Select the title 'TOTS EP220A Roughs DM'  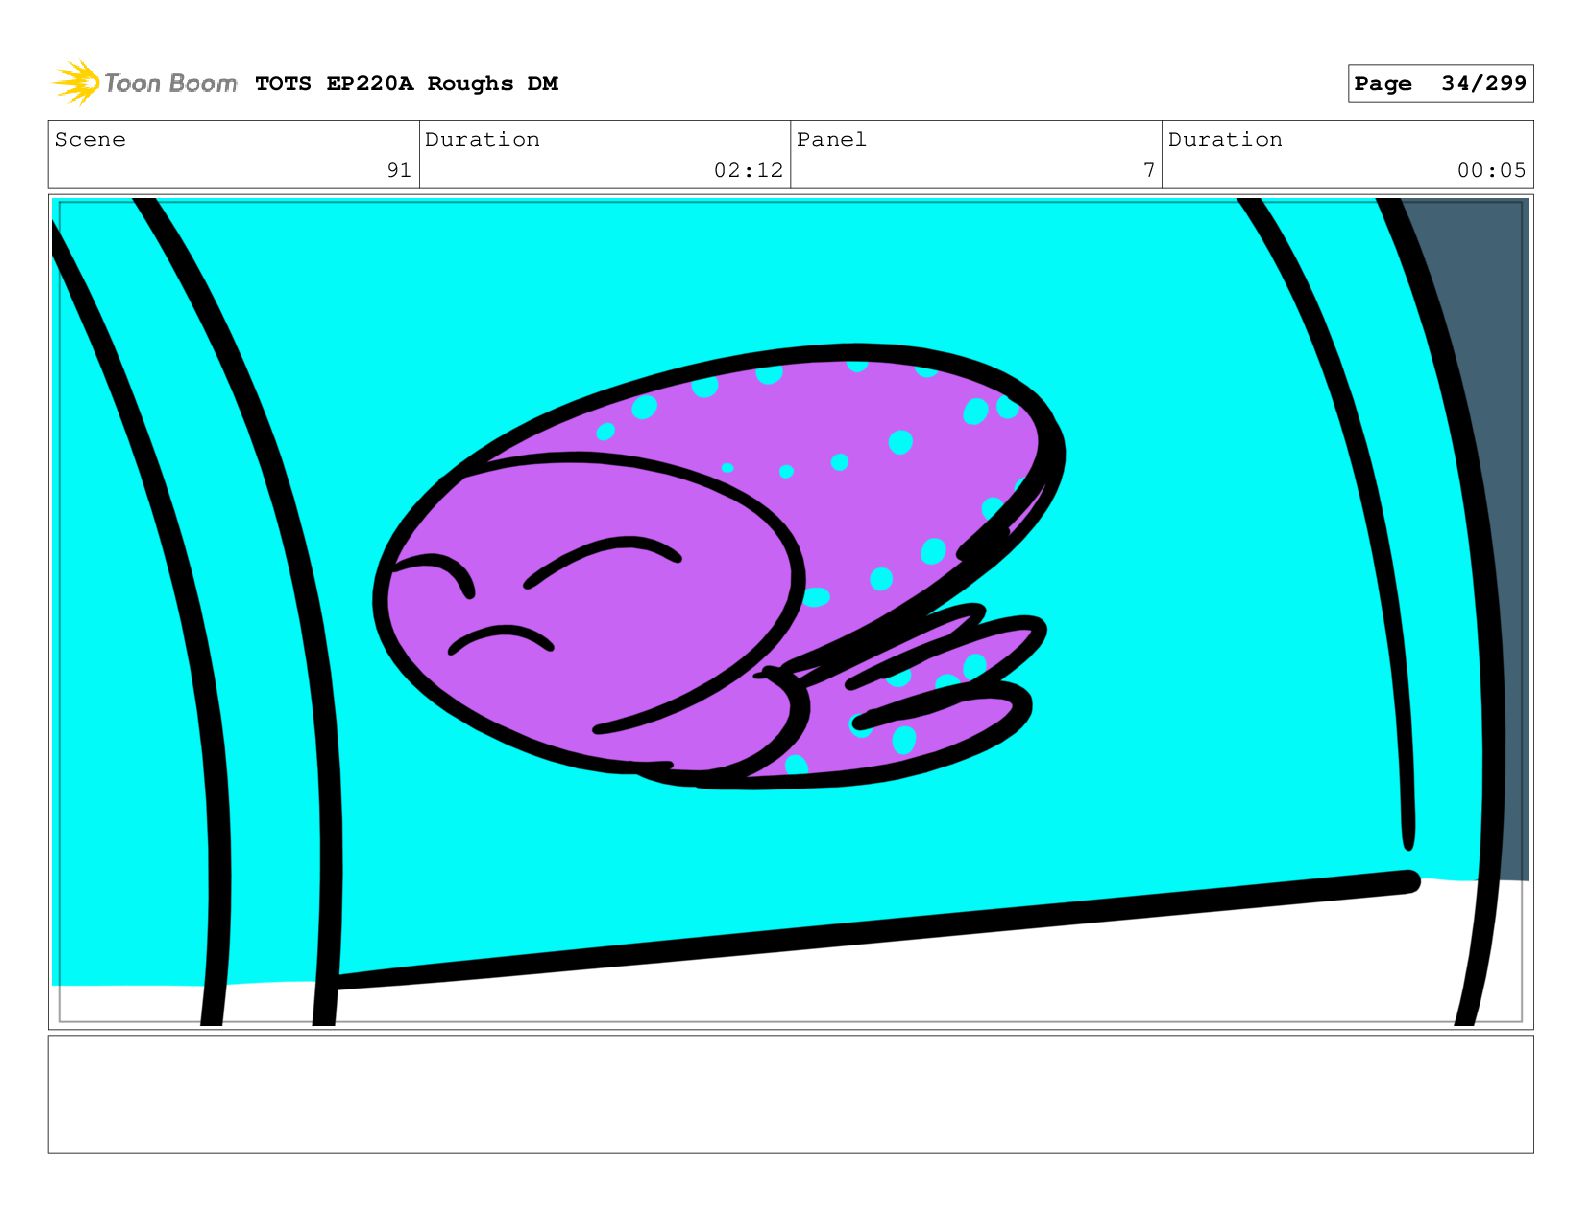click(x=406, y=84)
